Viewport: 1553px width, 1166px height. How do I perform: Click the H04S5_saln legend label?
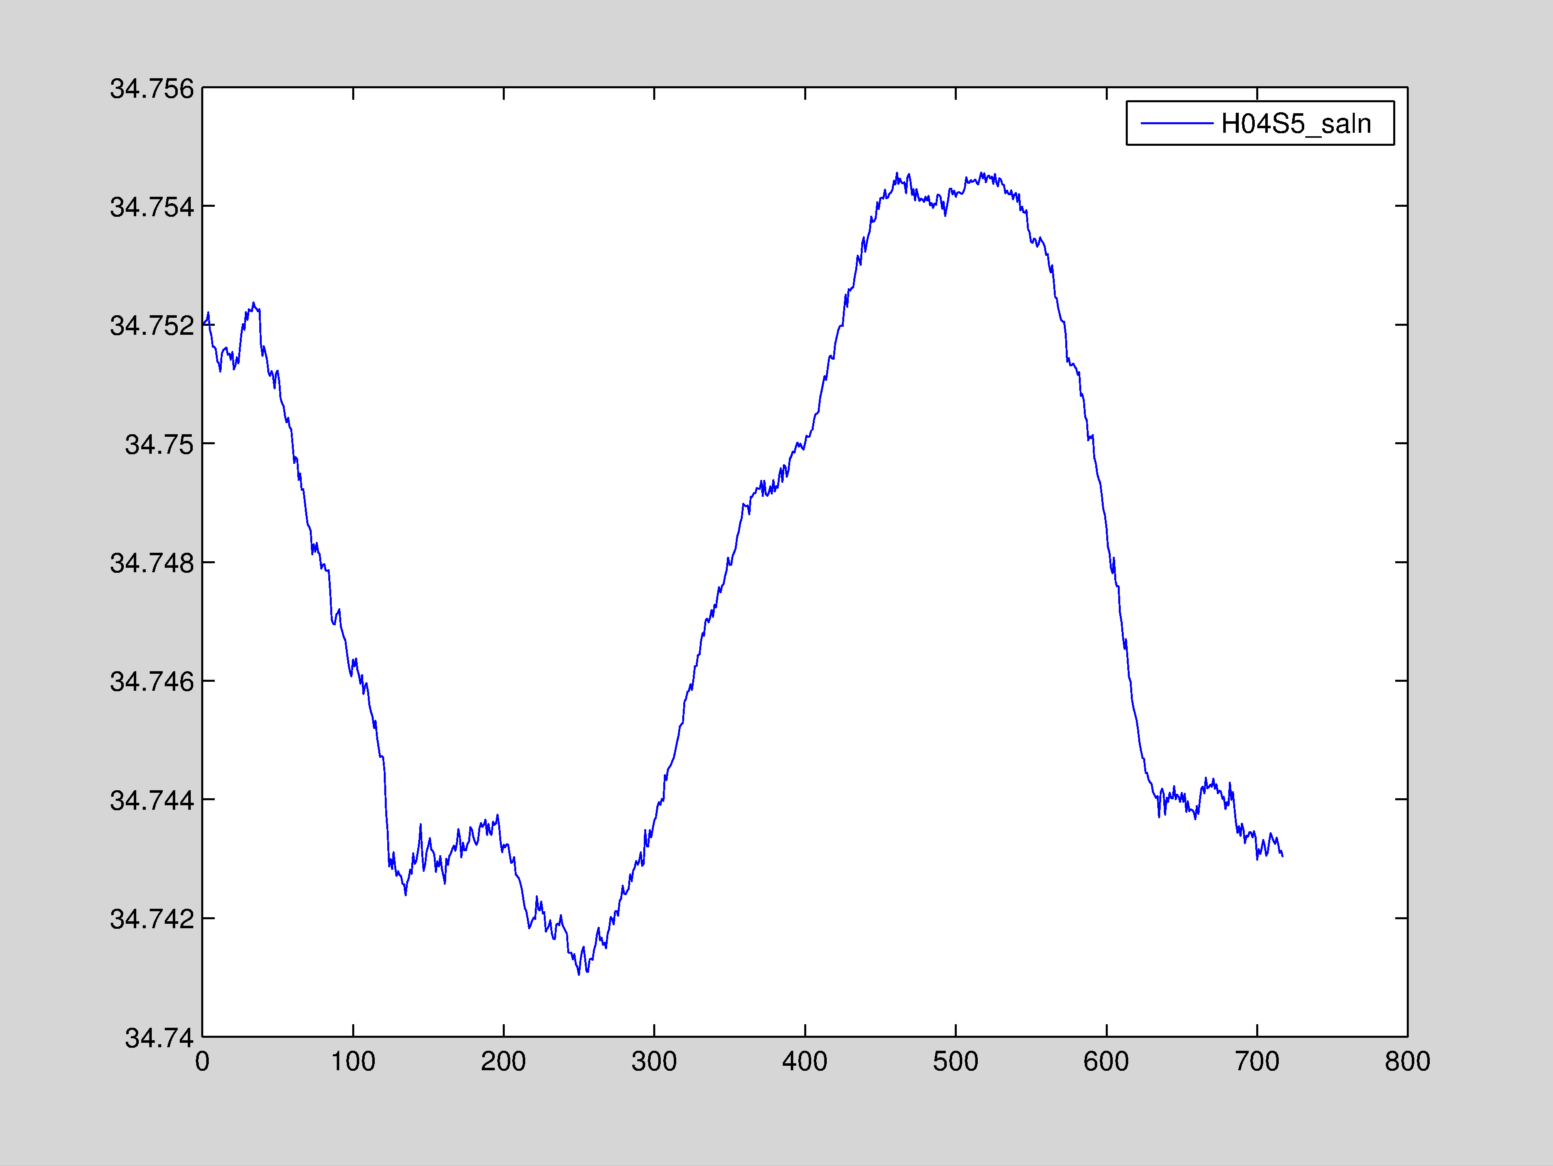(1295, 124)
